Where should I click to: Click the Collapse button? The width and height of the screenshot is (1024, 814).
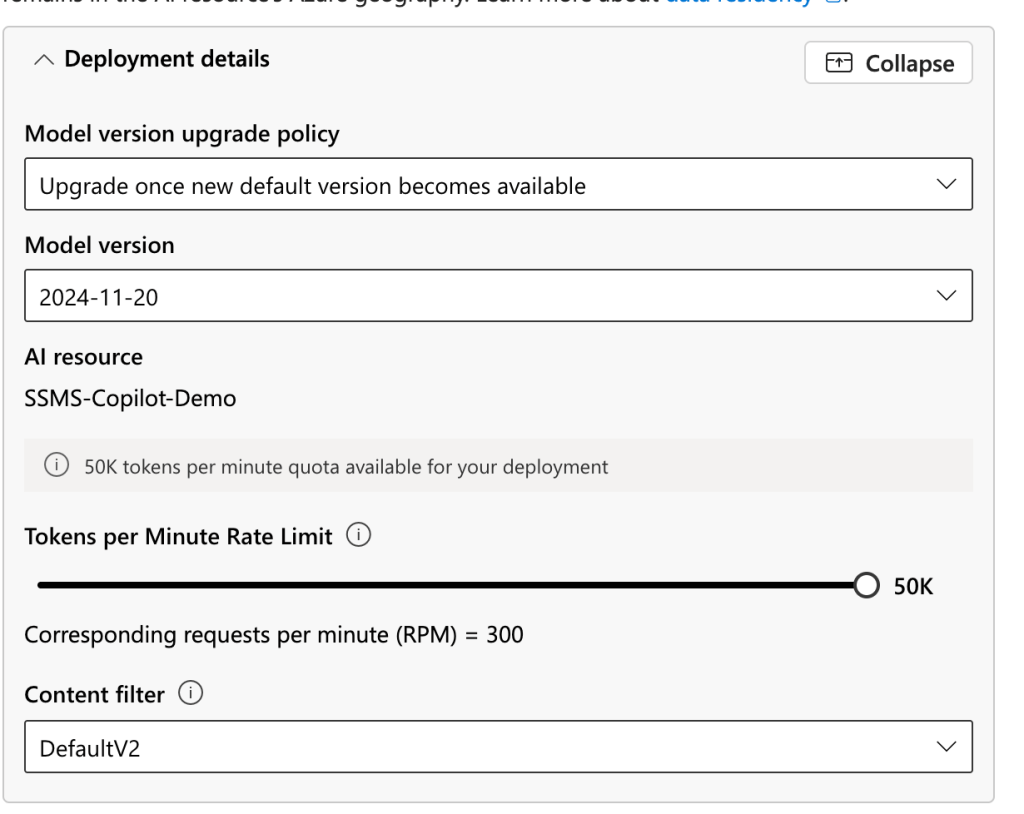point(888,63)
